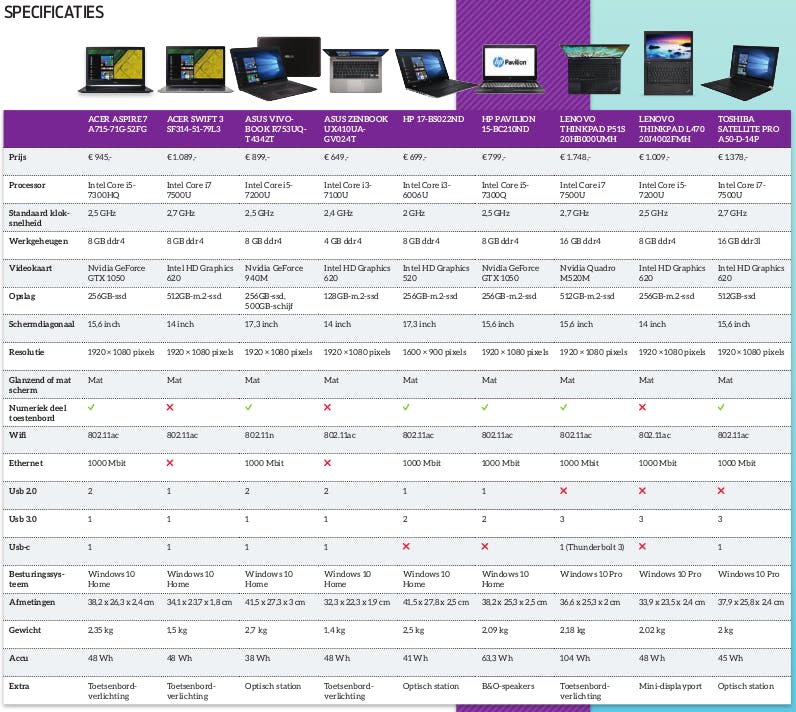
Task: Click the Asus Vivobook numeric keypad checkmark
Action: pos(249,407)
